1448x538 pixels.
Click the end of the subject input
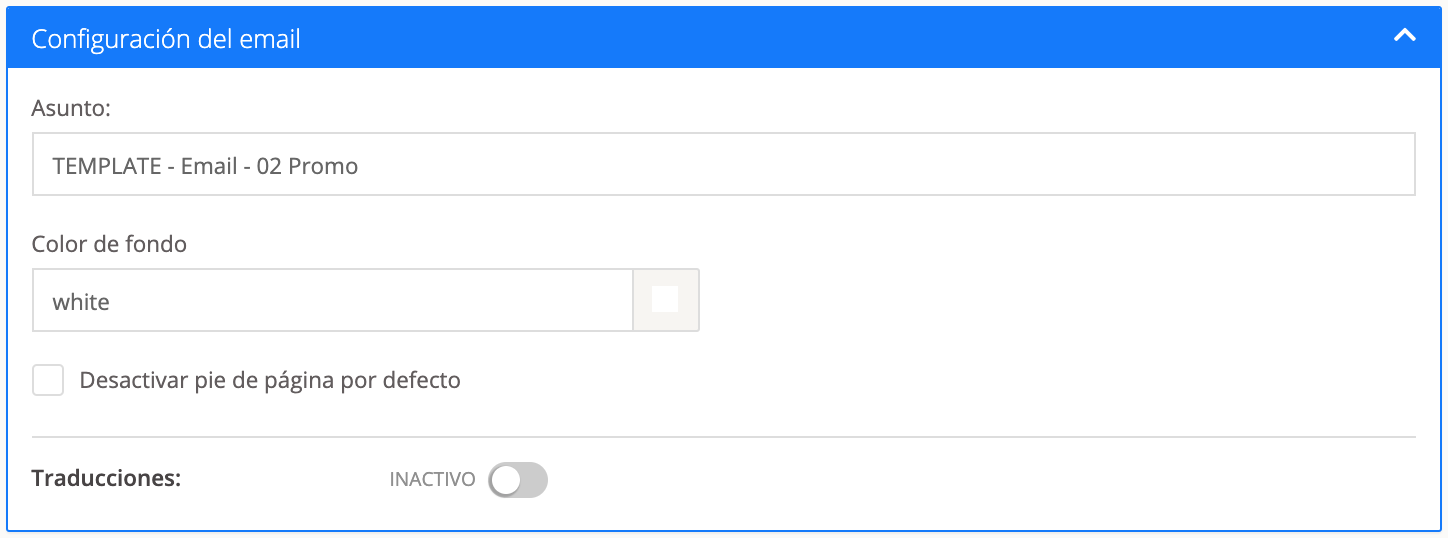1390,164
